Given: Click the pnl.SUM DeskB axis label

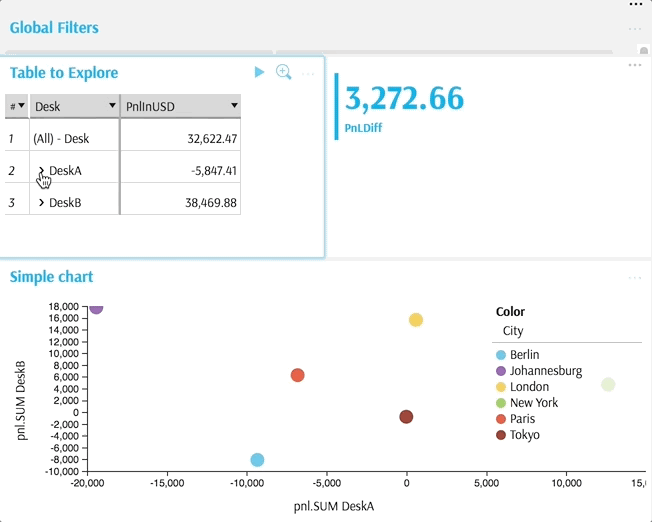Looking at the screenshot, I should 21,401.
